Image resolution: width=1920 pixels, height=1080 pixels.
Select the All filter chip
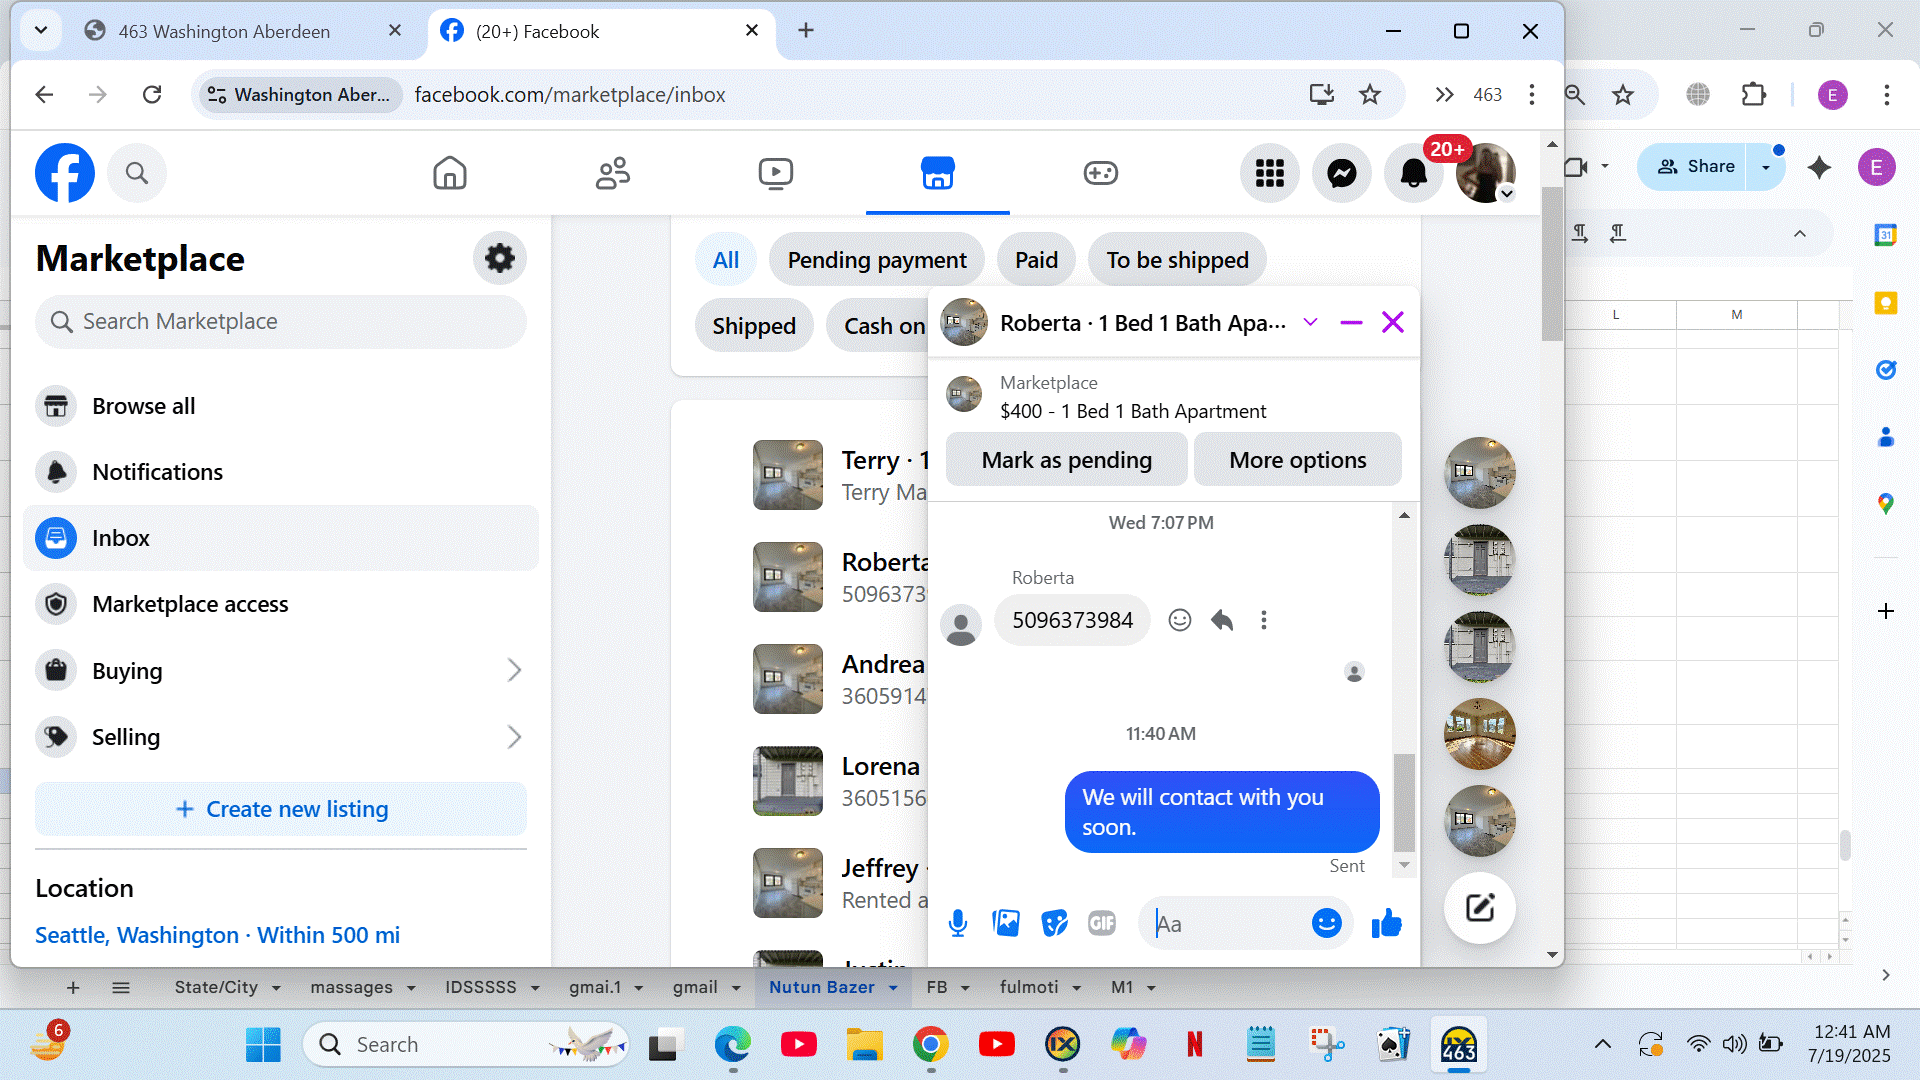725,260
